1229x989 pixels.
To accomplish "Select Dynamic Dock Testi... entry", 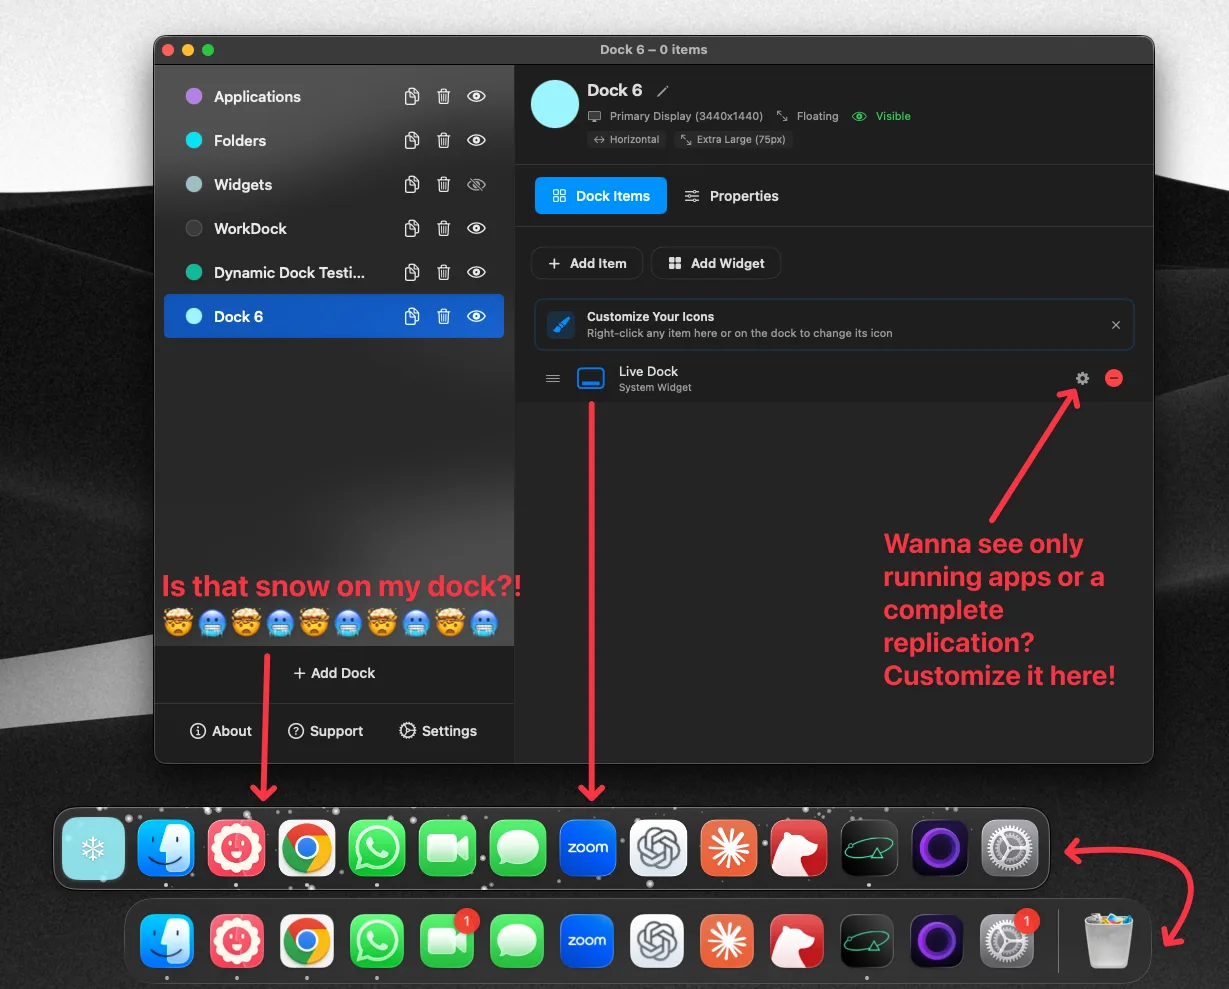I will 334,273.
